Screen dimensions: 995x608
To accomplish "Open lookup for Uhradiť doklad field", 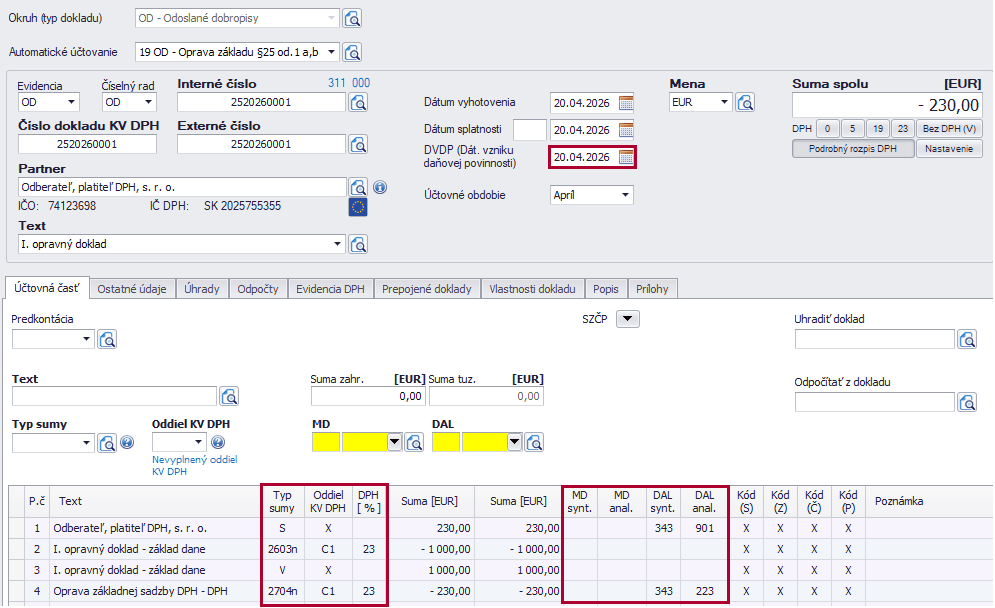I will (967, 339).
